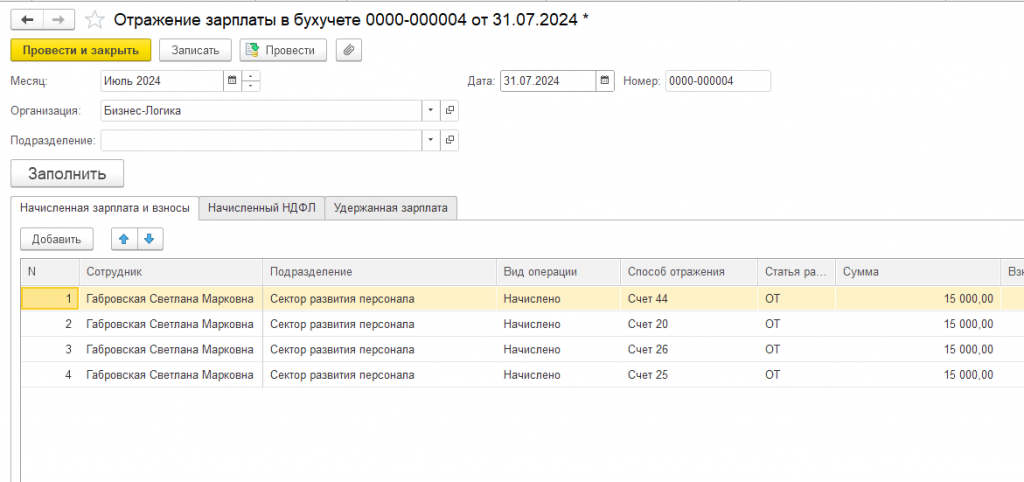Open the Организация record with the open icon
The image size is (1024, 482).
tap(449, 111)
